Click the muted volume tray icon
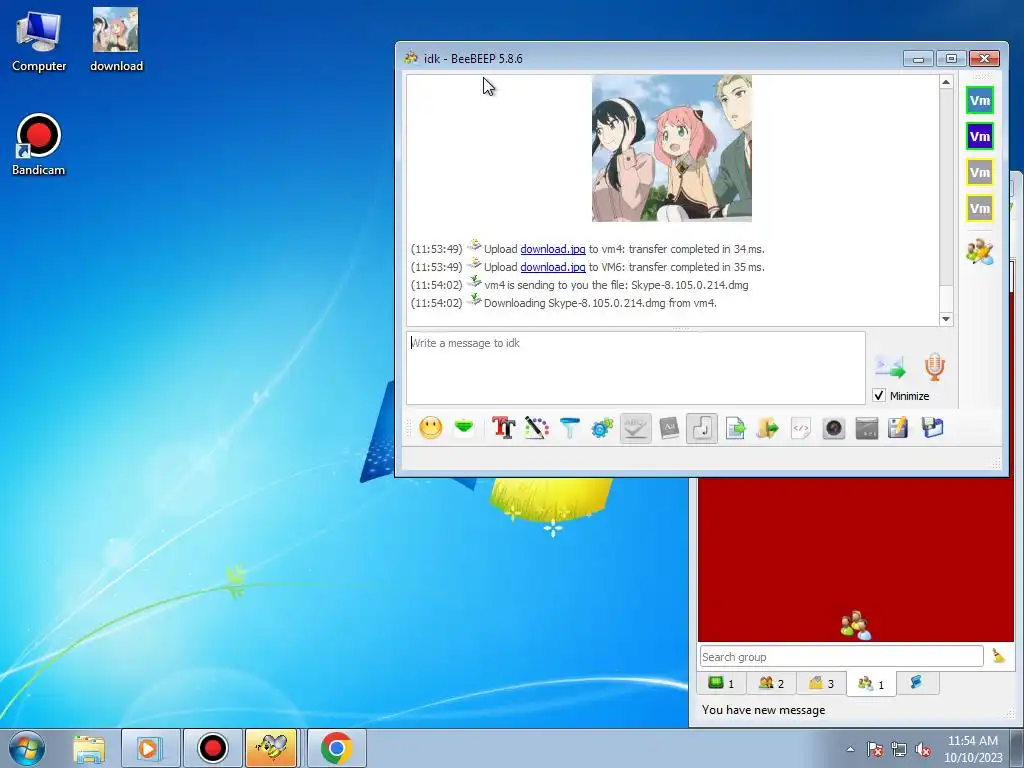The width and height of the screenshot is (1024, 768). (923, 749)
